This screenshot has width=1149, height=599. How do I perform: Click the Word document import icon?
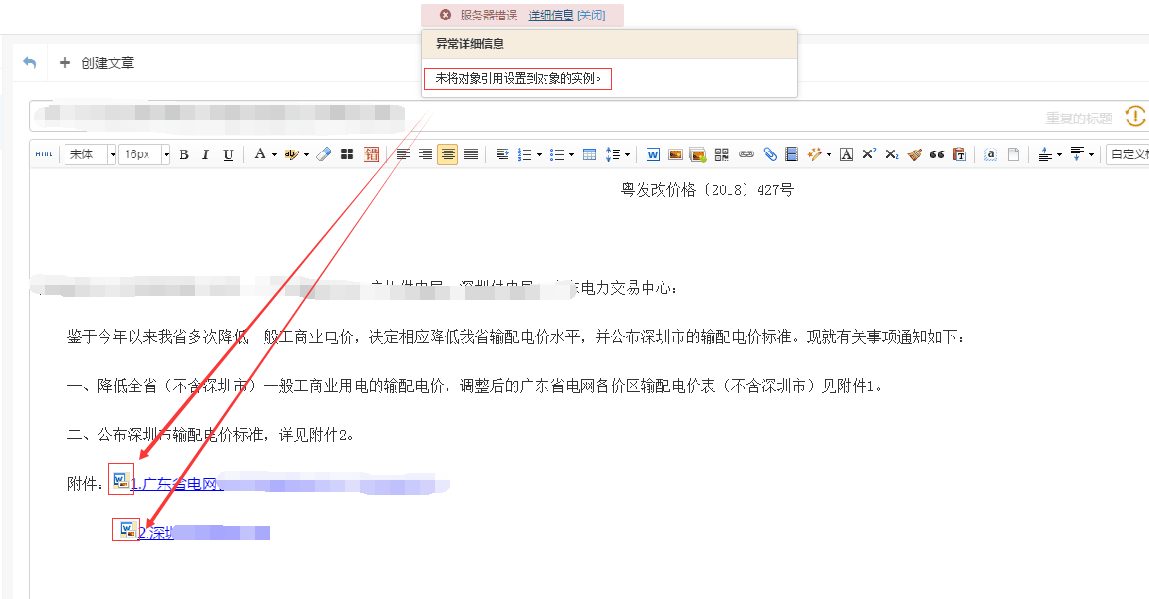[653, 155]
